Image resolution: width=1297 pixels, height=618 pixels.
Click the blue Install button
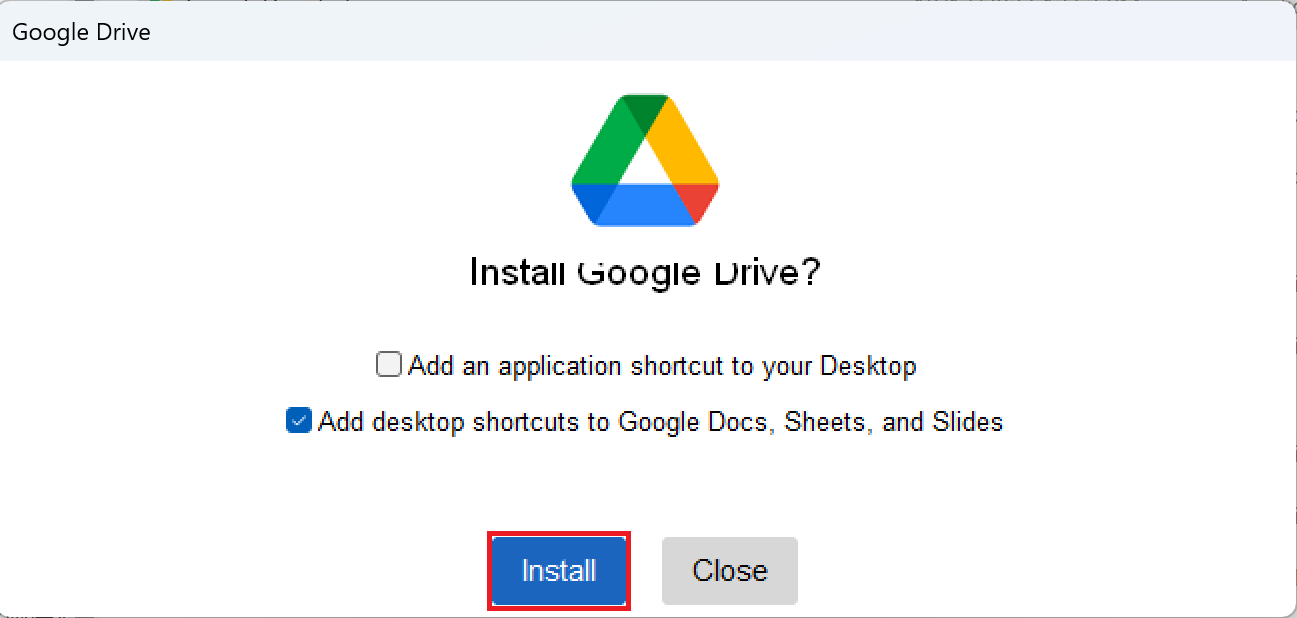pos(559,571)
